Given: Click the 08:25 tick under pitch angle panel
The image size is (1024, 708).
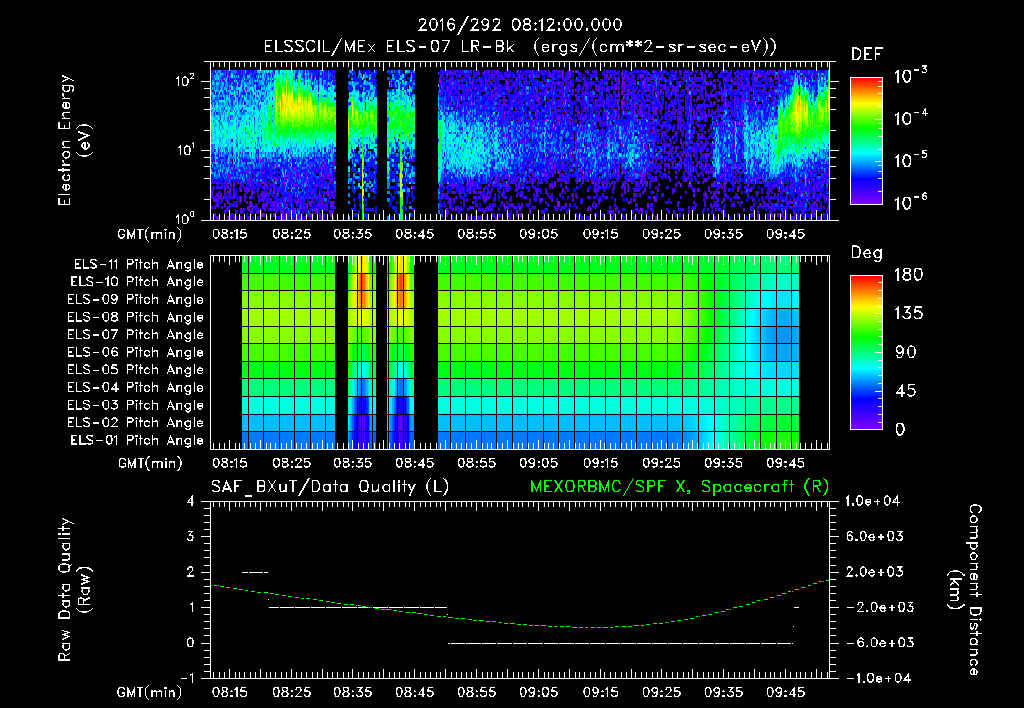Looking at the screenshot, I should tap(291, 463).
